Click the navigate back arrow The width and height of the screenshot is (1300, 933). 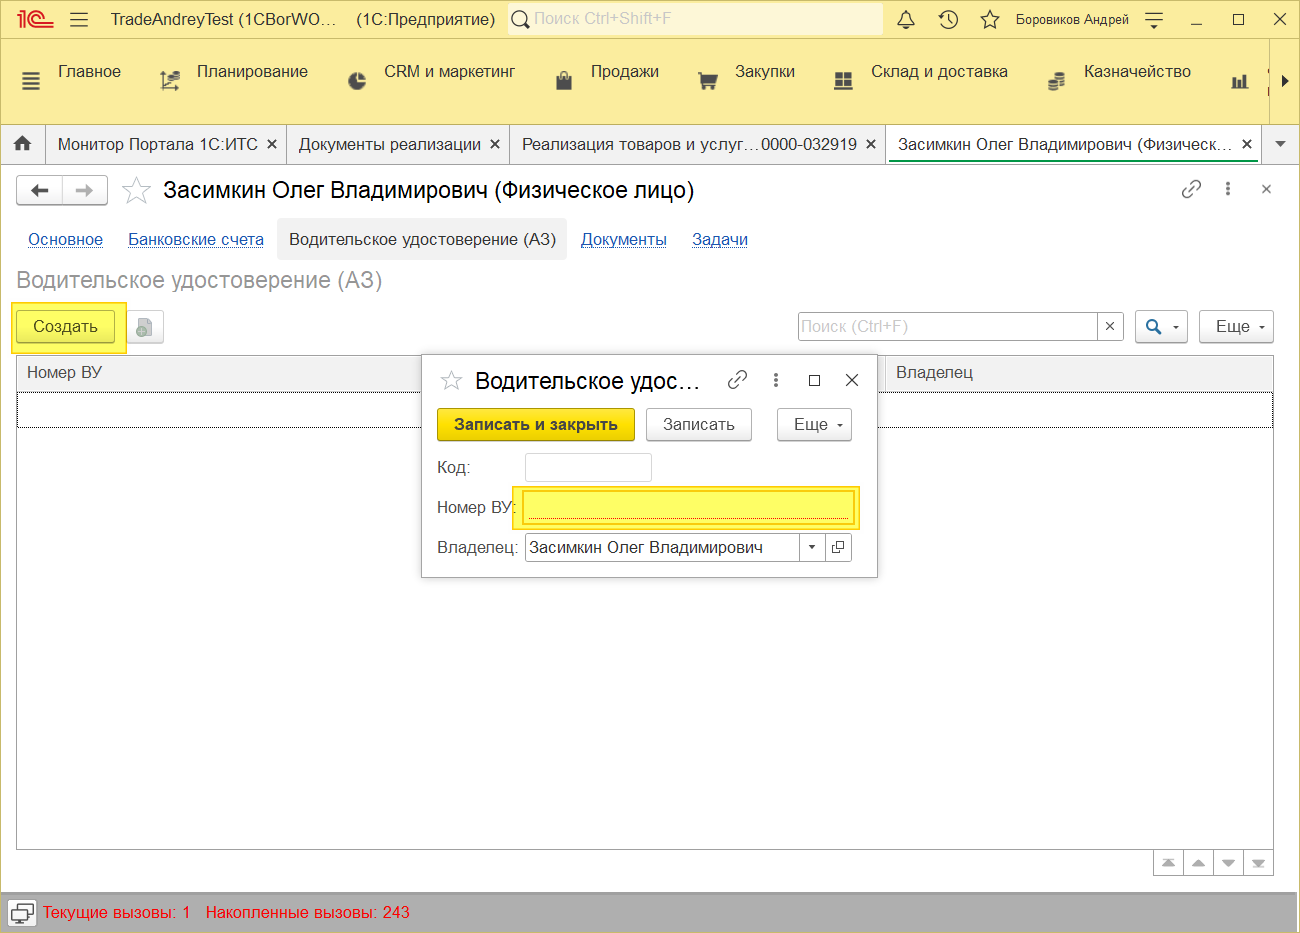point(40,190)
